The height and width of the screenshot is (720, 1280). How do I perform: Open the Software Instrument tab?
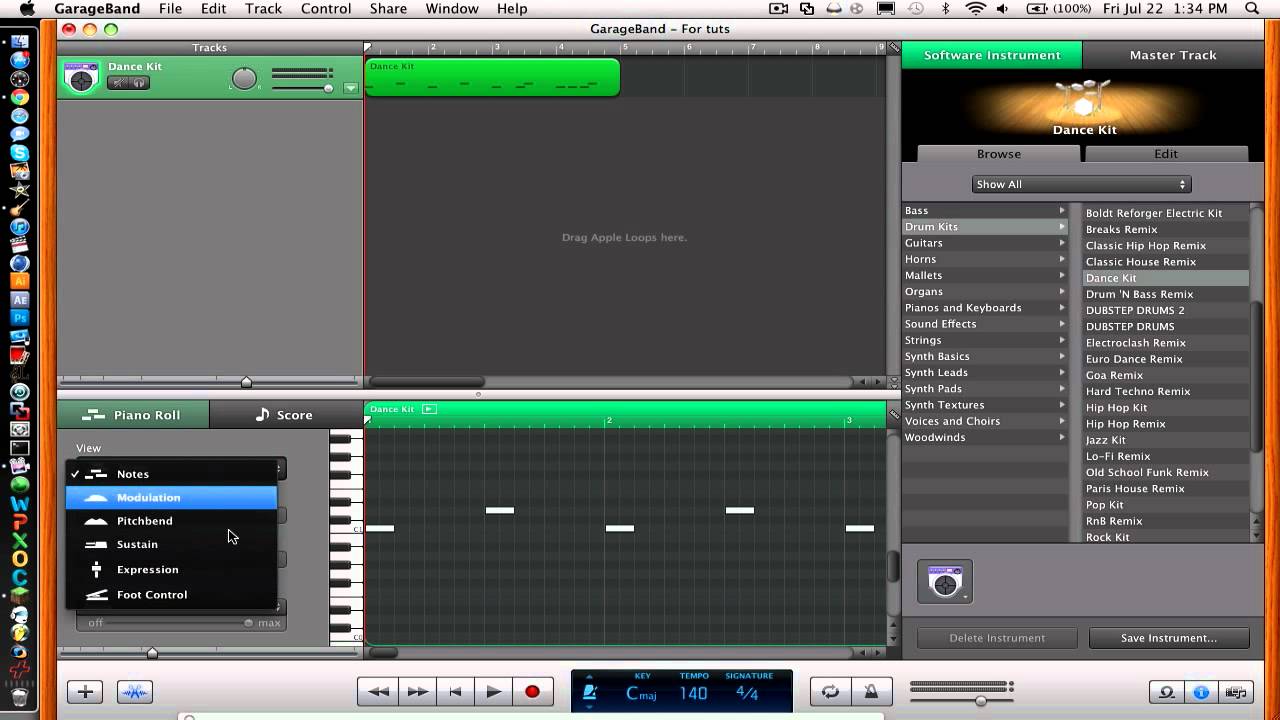click(x=992, y=55)
